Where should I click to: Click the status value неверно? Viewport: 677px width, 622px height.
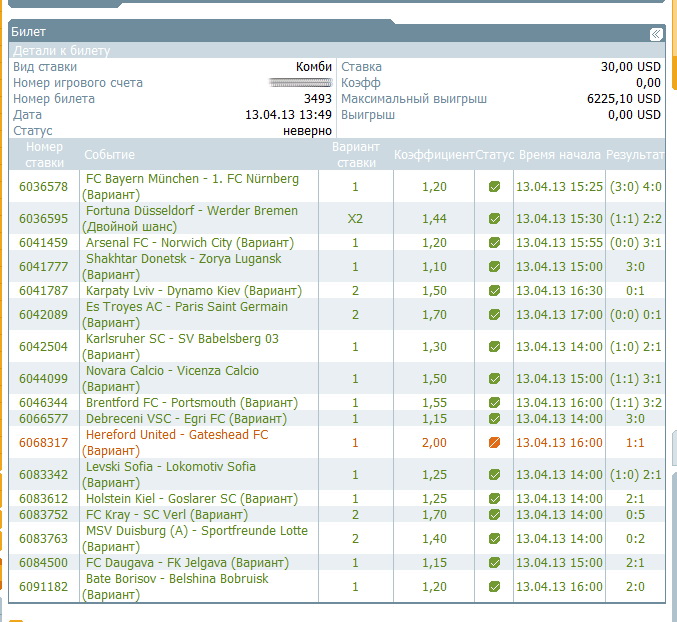(x=307, y=130)
